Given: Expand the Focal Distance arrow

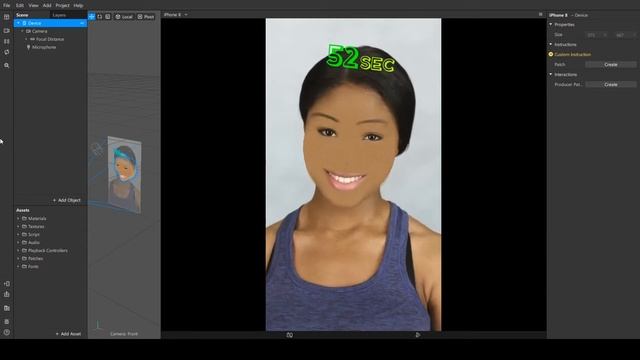Looking at the screenshot, I should click(x=27, y=39).
